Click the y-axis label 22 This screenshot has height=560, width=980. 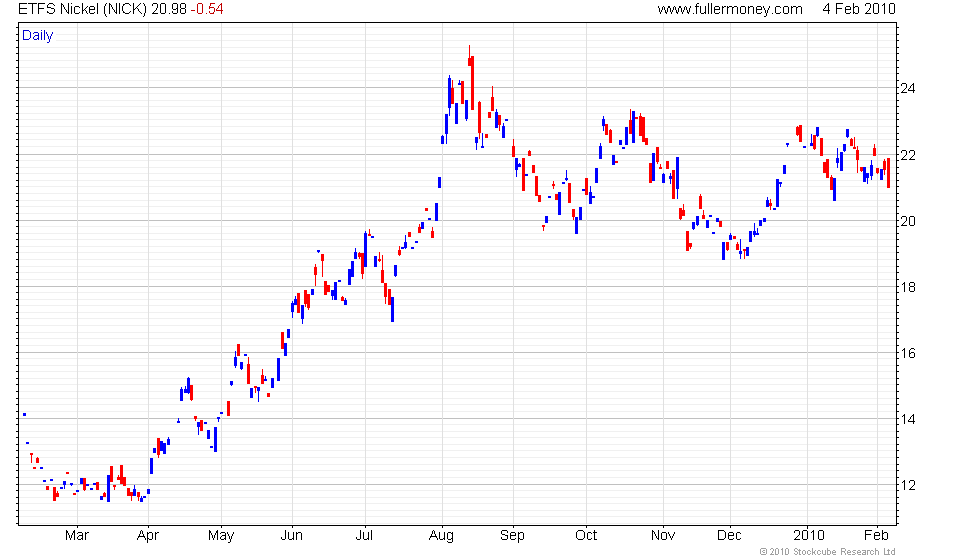click(908, 154)
